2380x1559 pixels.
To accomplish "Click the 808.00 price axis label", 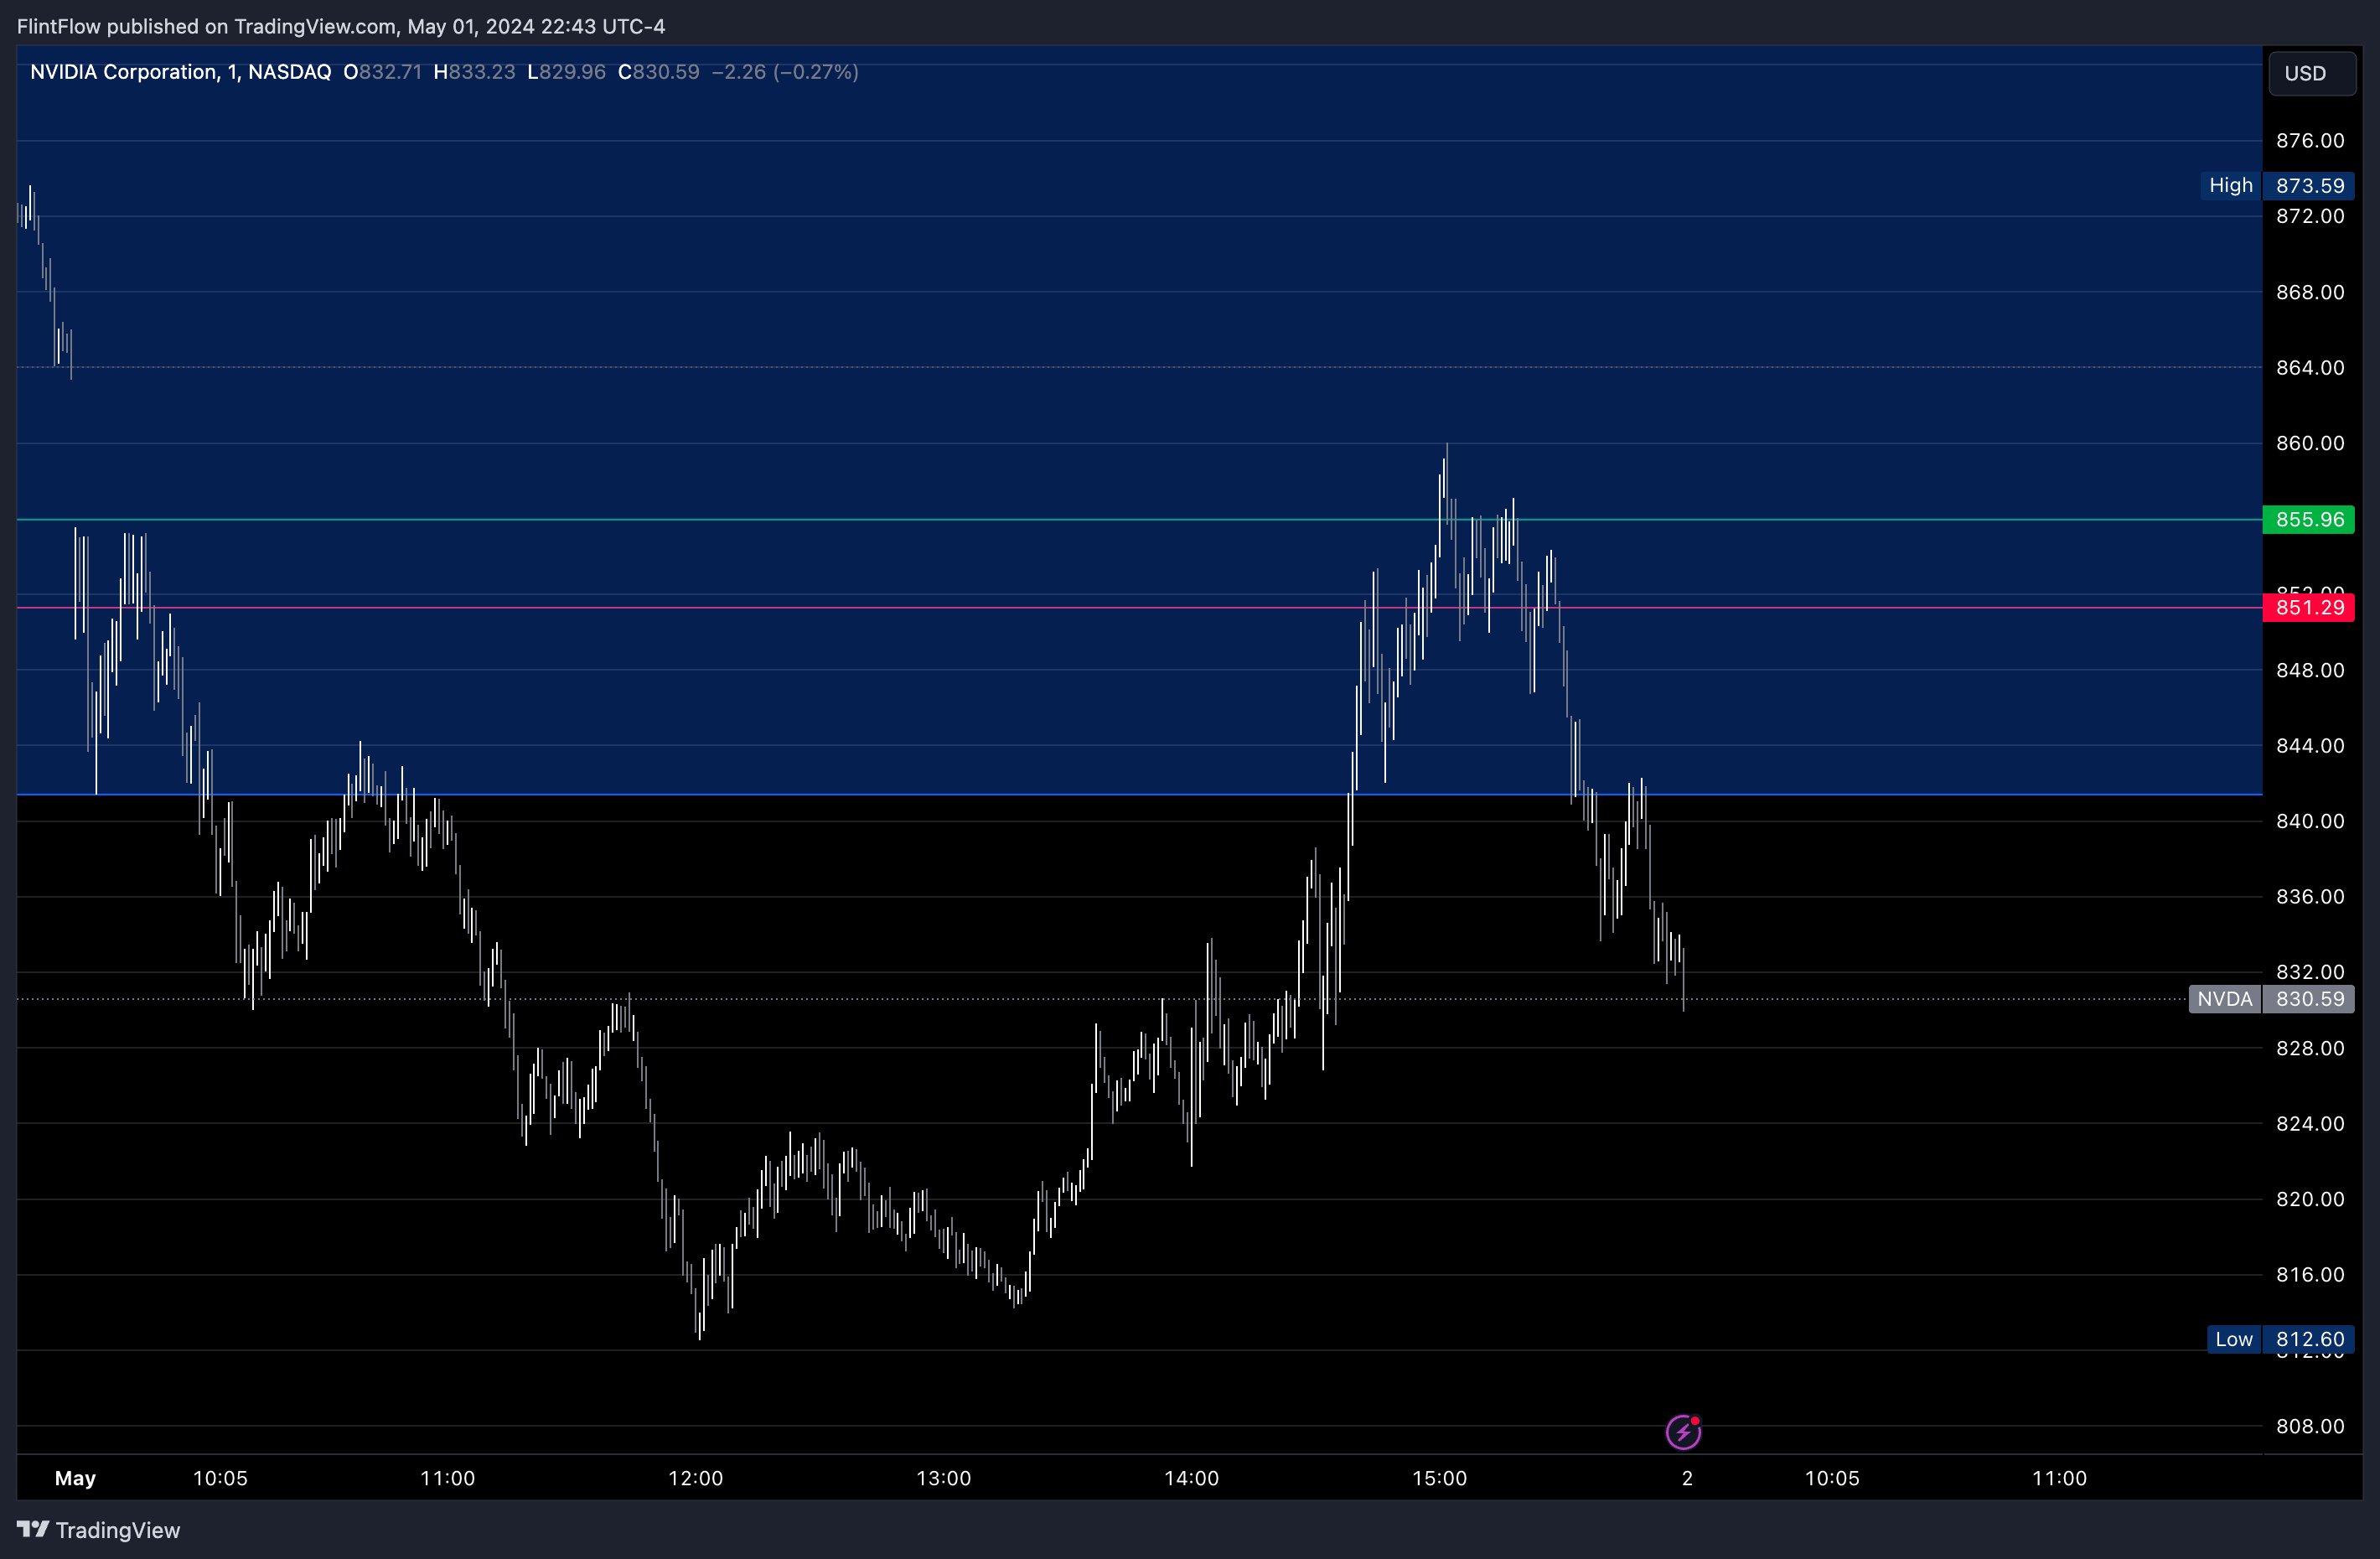I will [x=2310, y=1426].
